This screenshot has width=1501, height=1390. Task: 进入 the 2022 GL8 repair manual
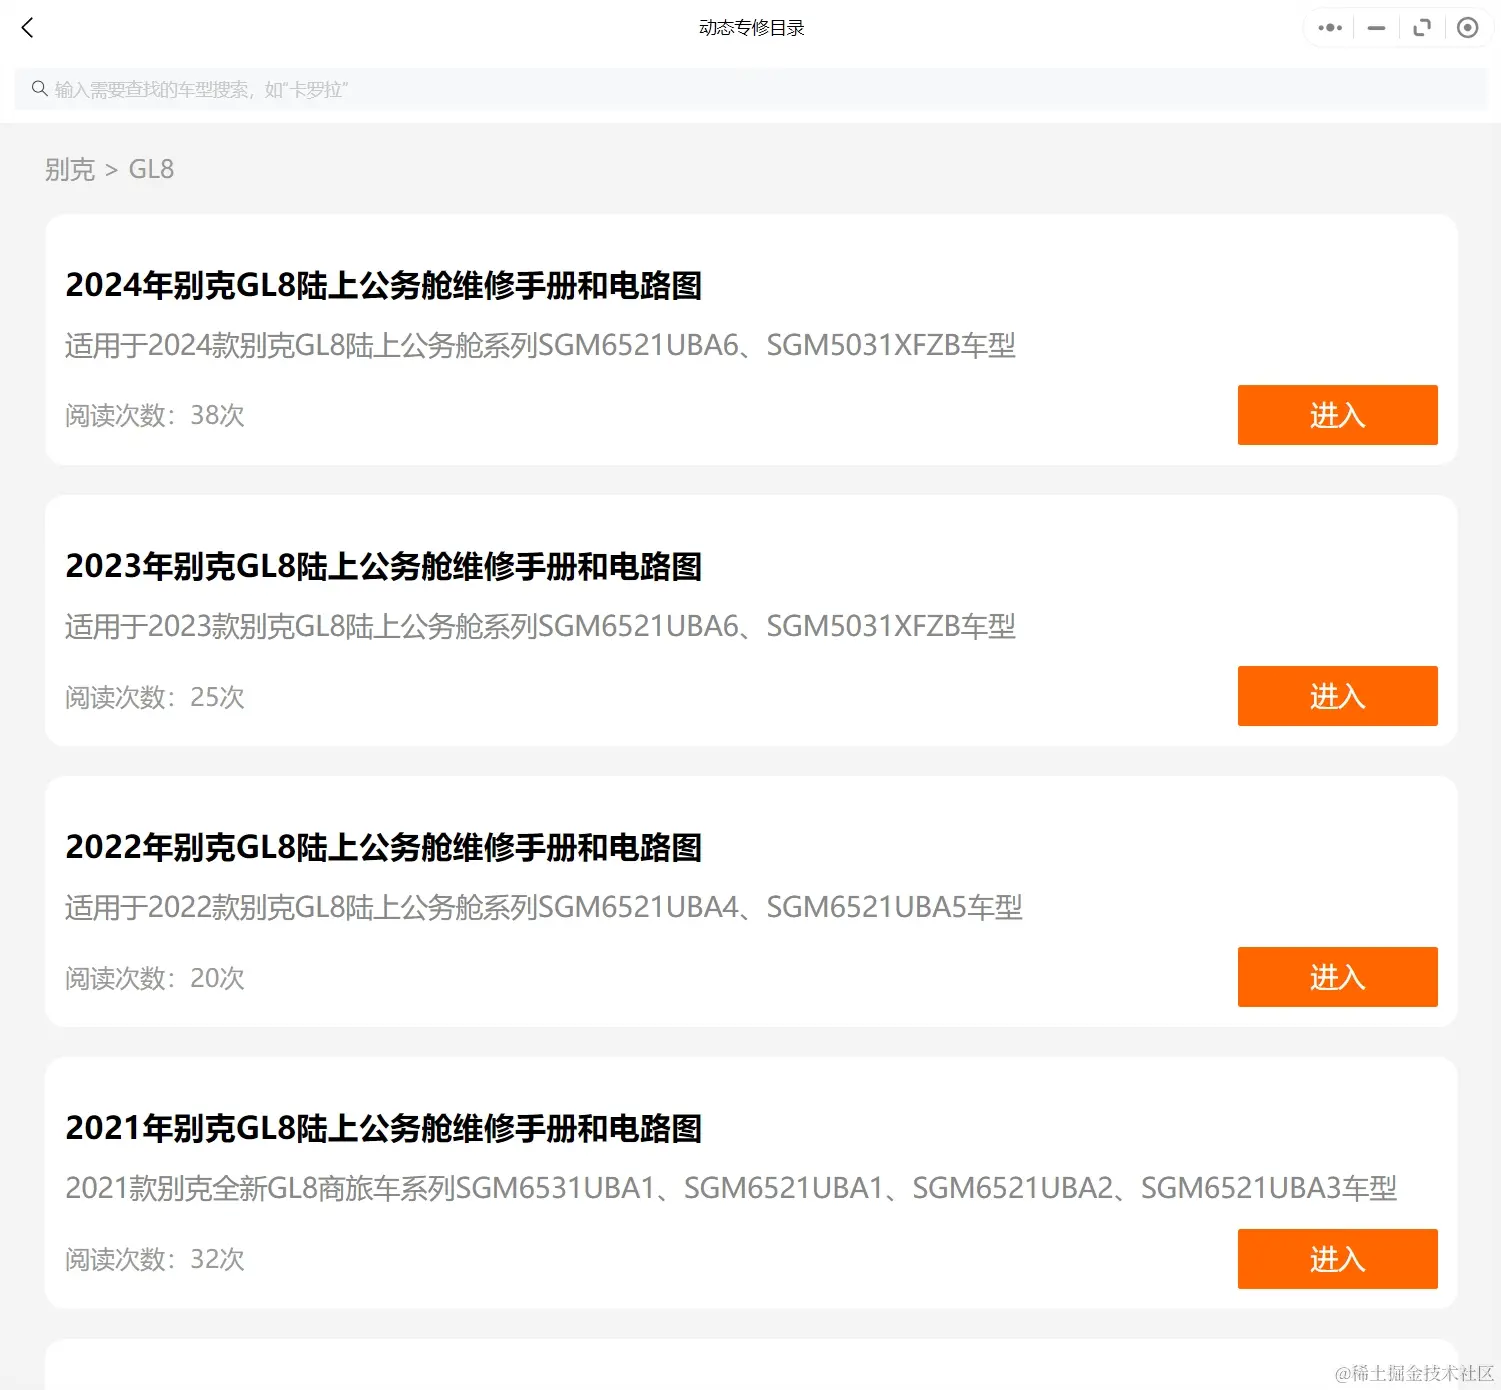1337,977
